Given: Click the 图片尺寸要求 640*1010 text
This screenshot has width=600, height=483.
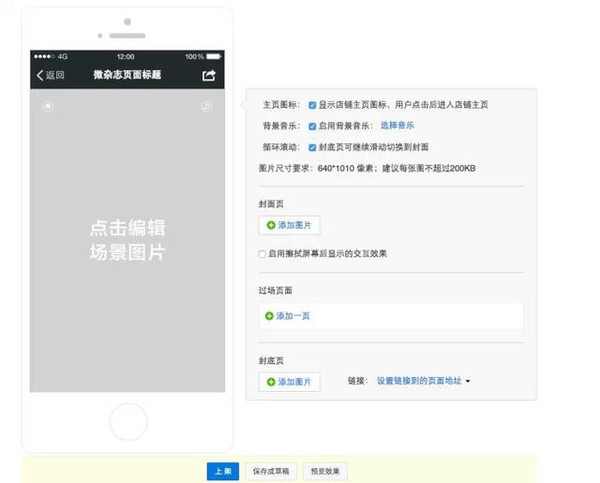Looking at the screenshot, I should click(367, 168).
